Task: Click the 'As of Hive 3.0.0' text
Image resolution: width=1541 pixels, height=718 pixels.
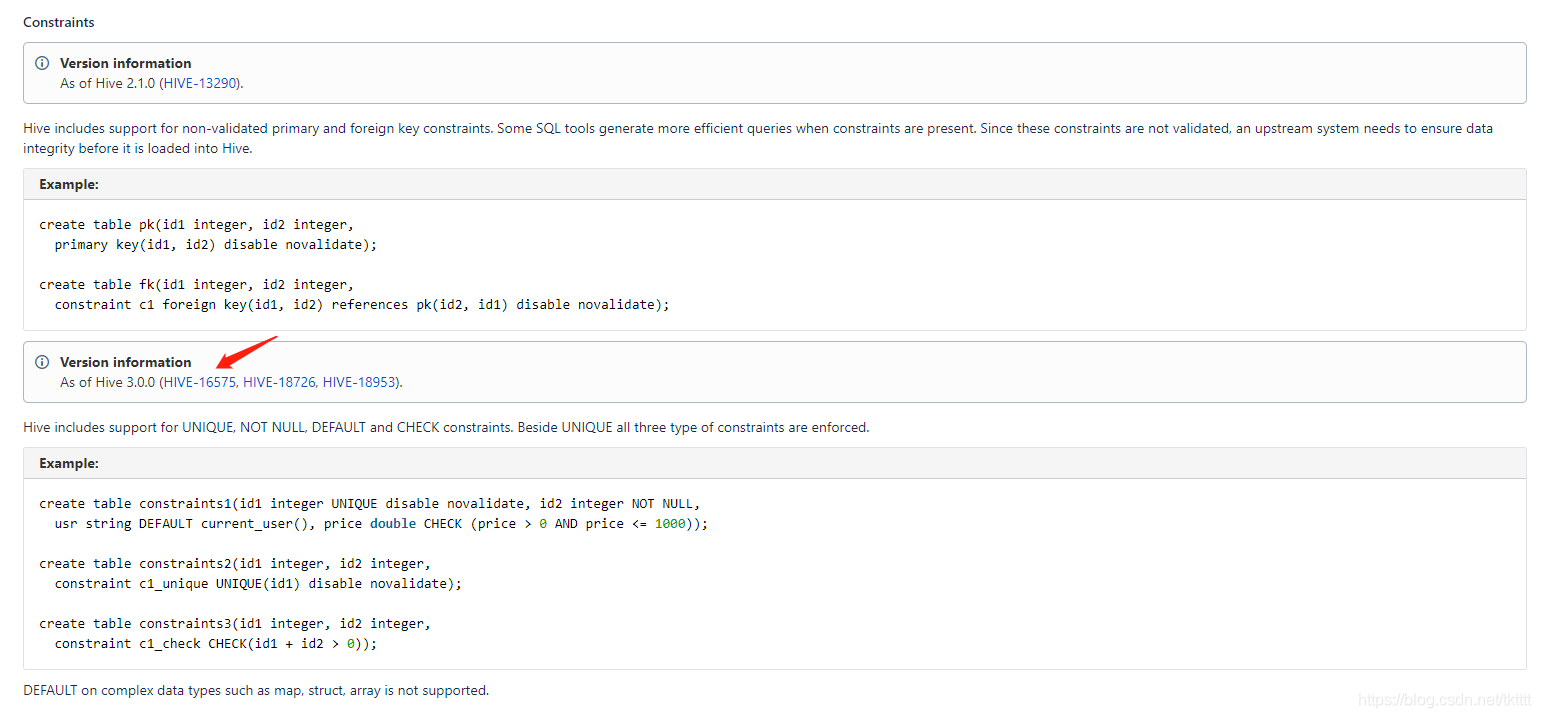Action: coord(107,382)
